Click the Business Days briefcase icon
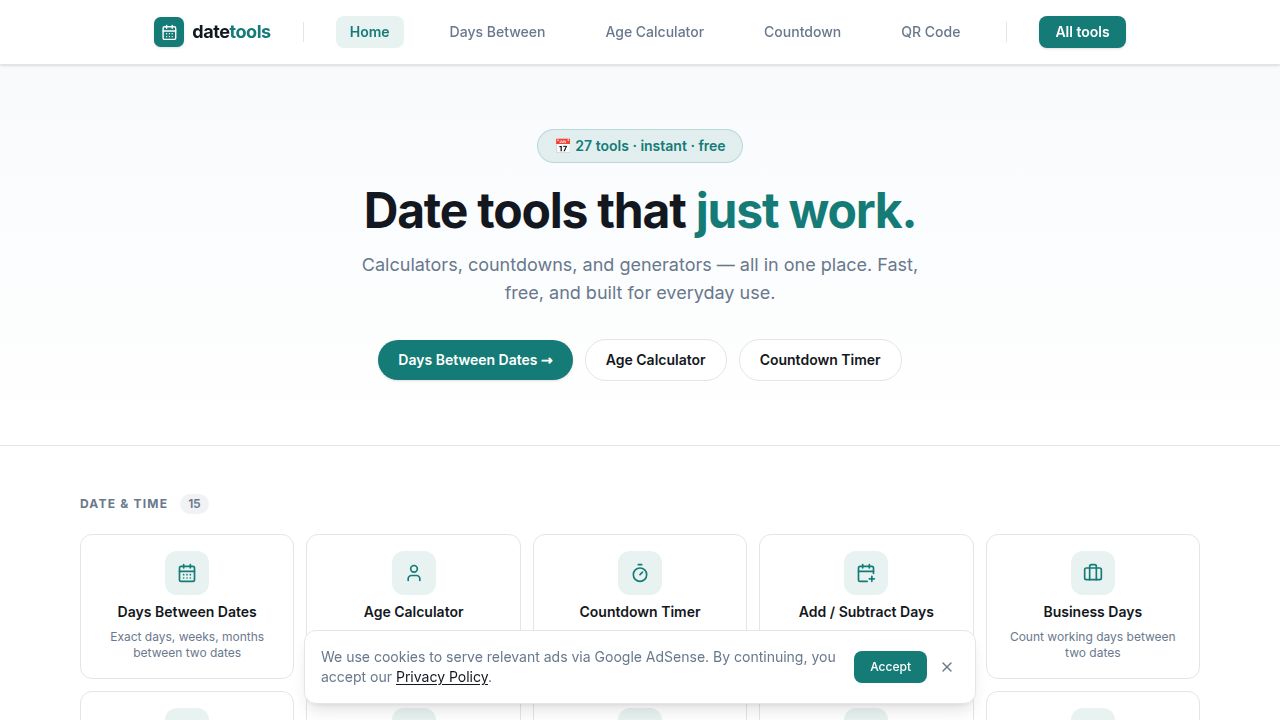 click(1093, 573)
